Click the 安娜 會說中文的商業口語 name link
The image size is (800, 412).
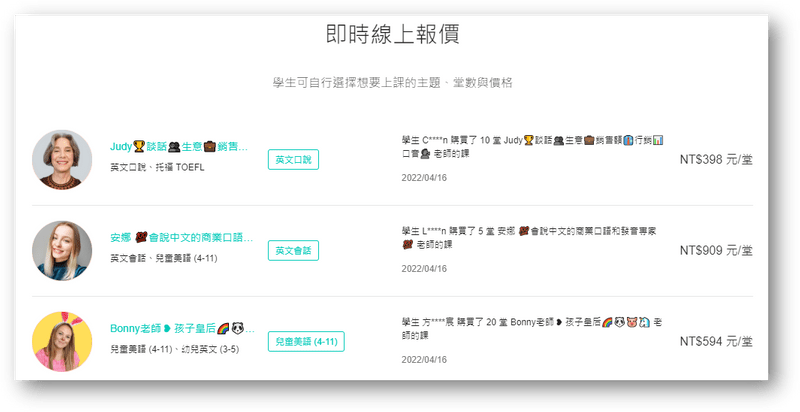click(x=181, y=238)
